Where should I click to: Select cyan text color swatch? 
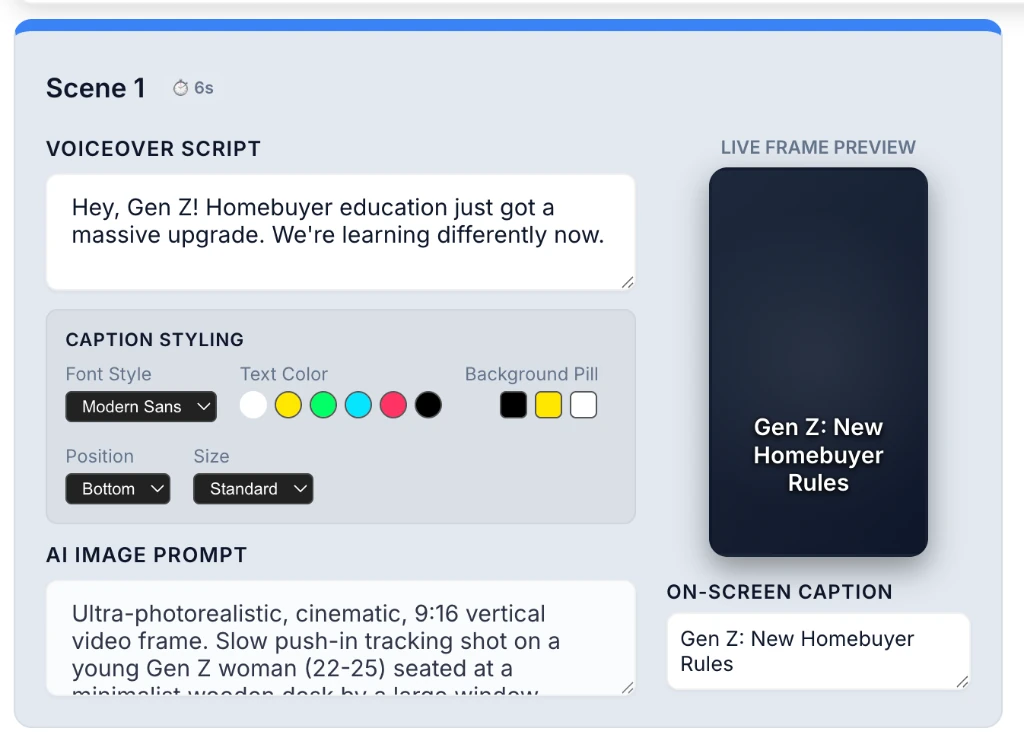pyautogui.click(x=359, y=405)
